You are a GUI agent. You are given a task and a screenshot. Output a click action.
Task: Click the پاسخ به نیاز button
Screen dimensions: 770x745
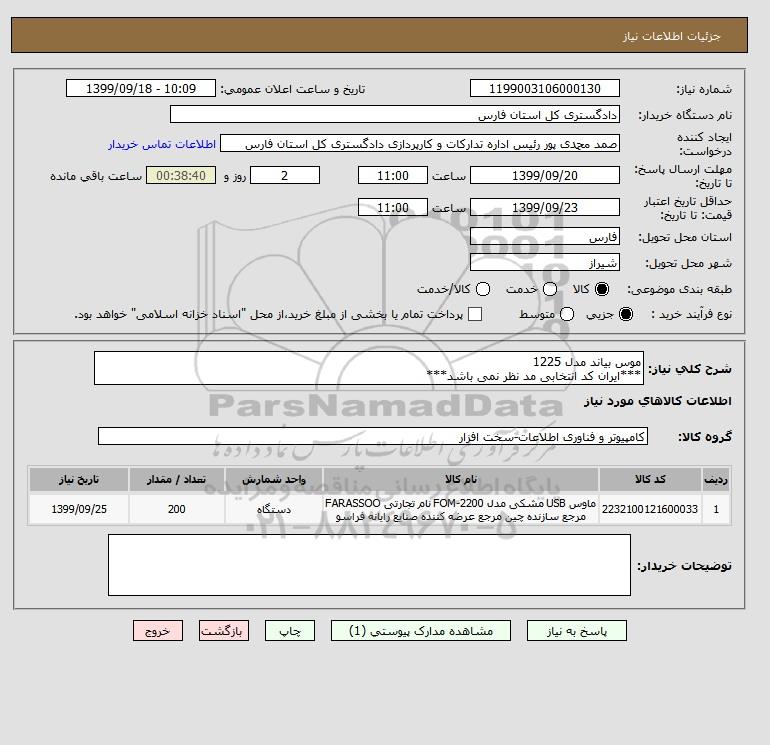tap(577, 631)
